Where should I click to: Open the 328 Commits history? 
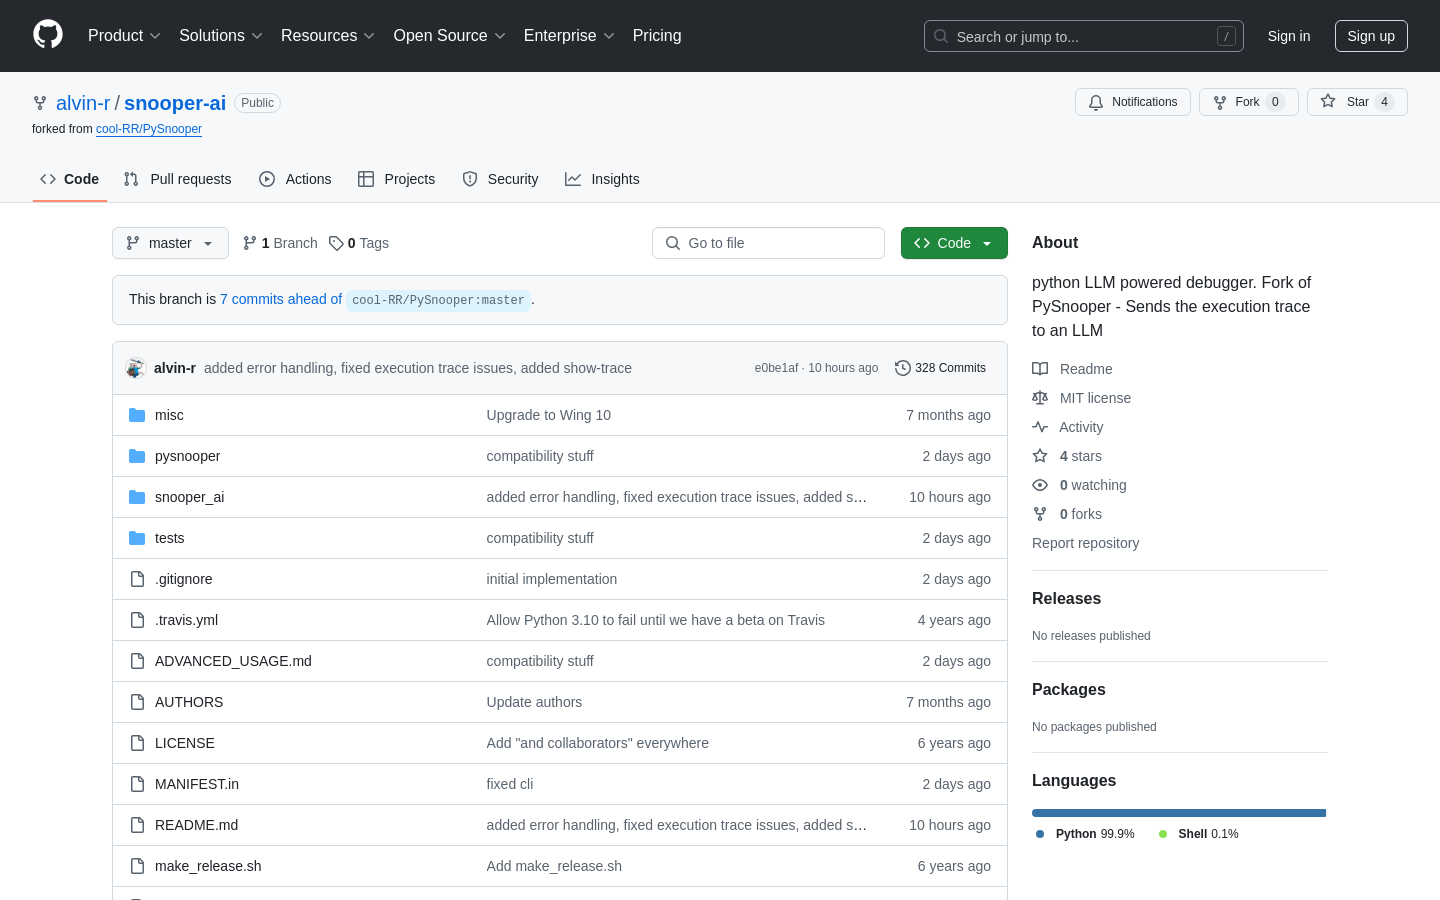pos(941,368)
